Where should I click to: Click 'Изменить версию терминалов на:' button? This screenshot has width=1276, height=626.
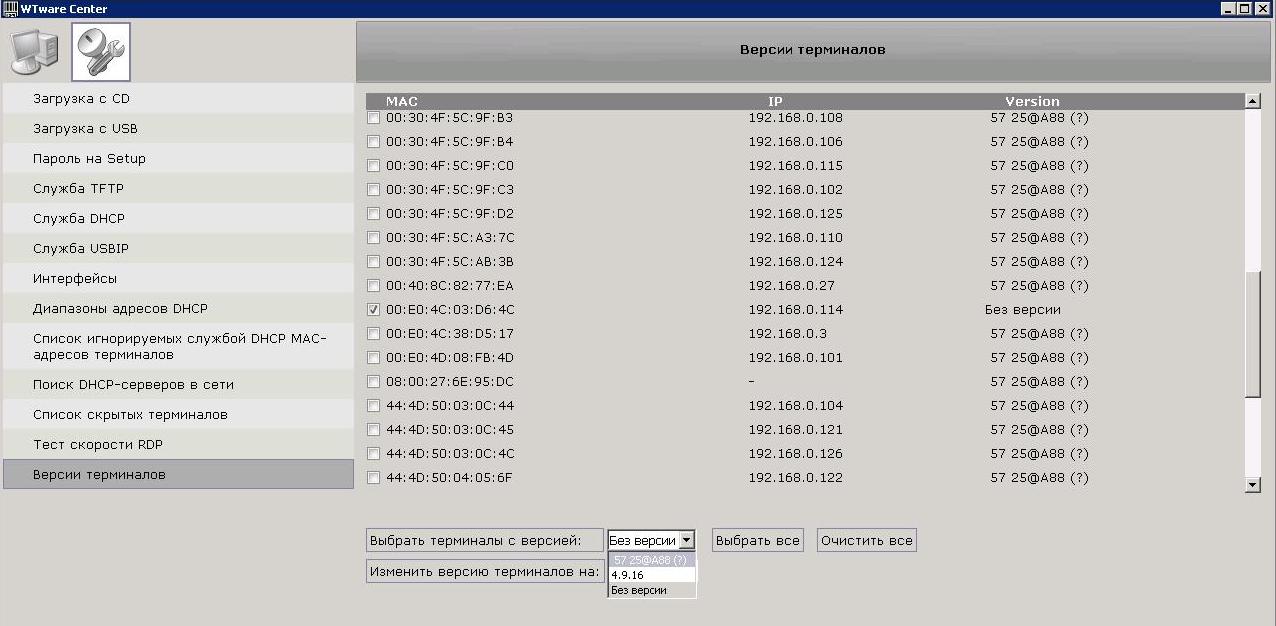(484, 572)
